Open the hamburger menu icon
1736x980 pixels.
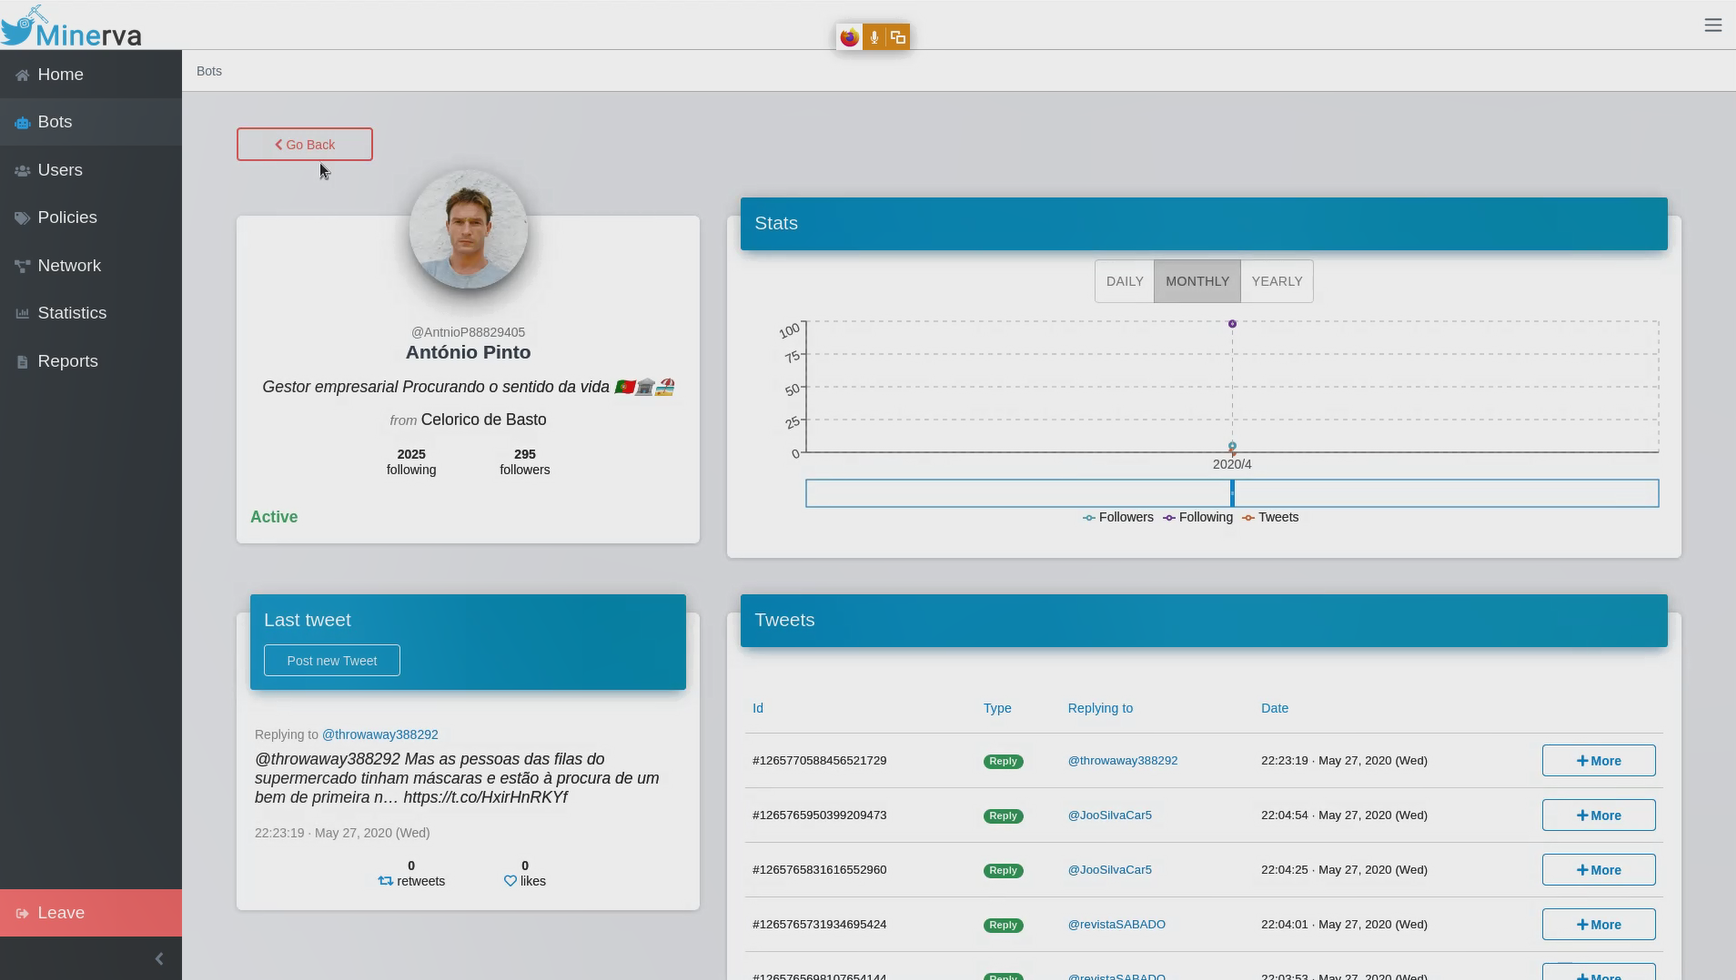pyautogui.click(x=1713, y=25)
